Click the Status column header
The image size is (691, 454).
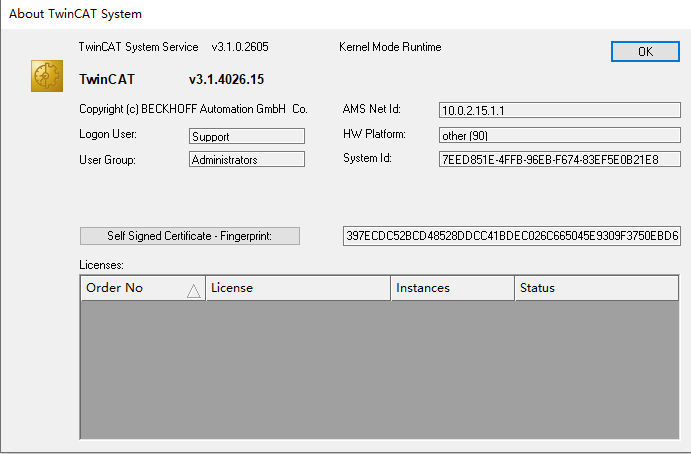pos(597,288)
